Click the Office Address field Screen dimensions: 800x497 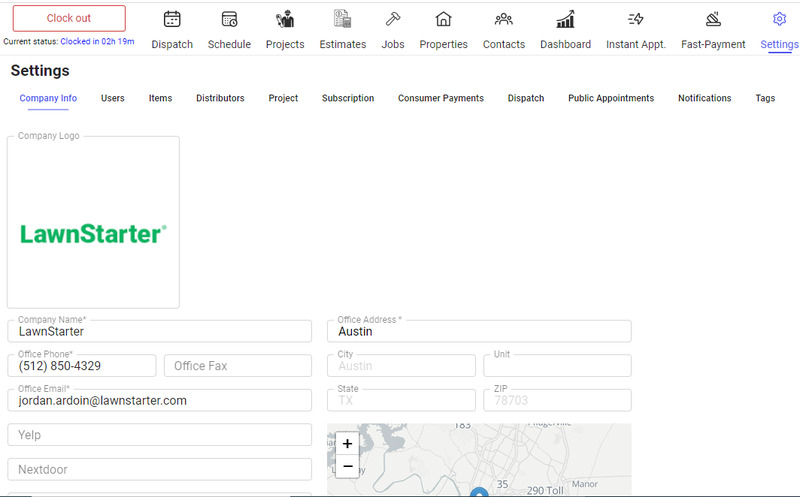[x=479, y=331]
